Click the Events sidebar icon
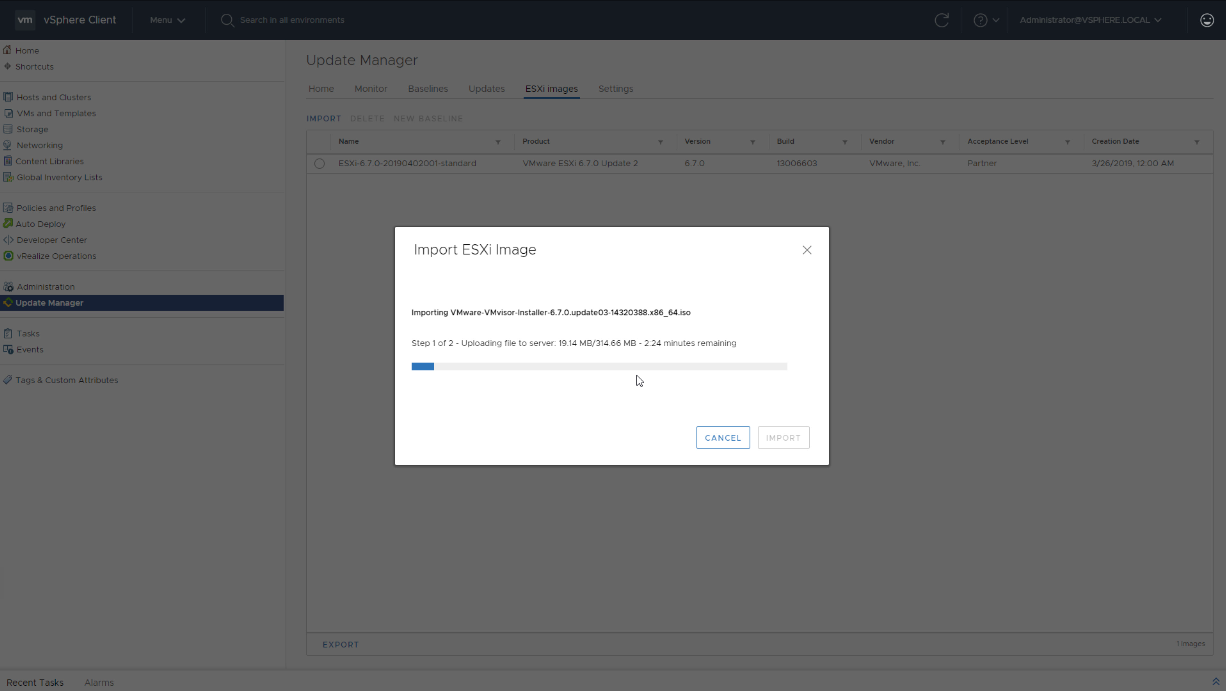Viewport: 1226px width, 691px height. click(x=8, y=350)
